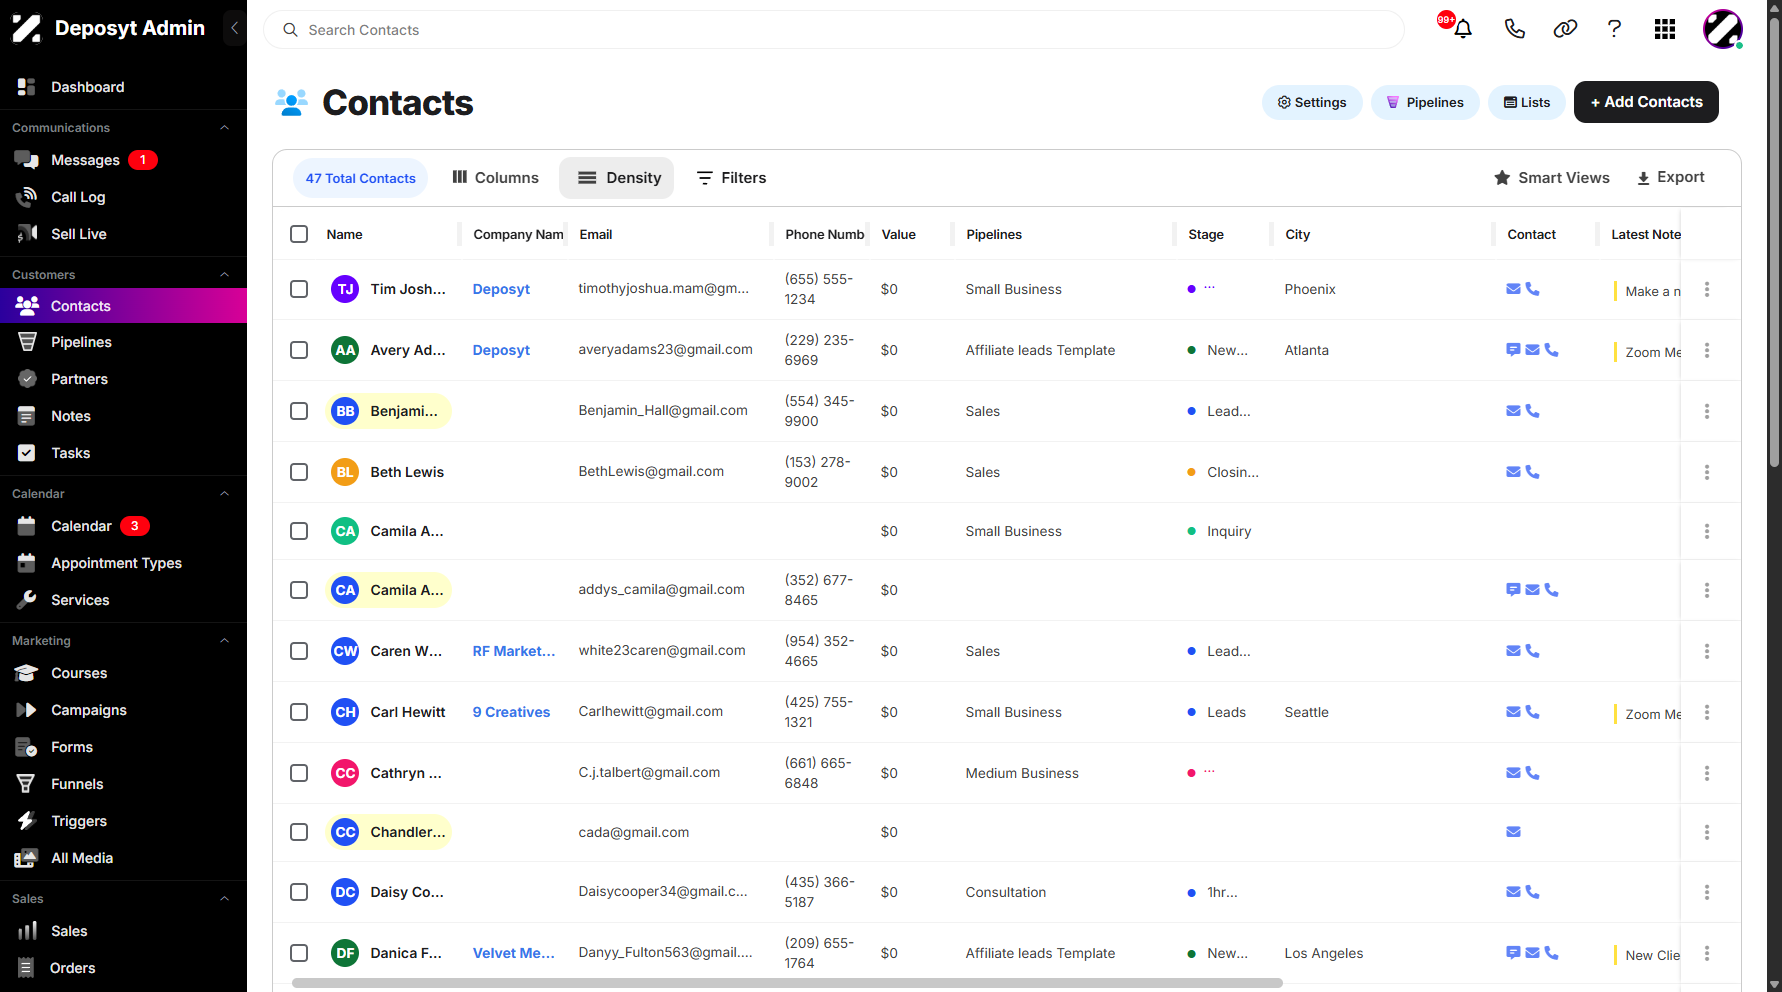Viewport: 1782px width, 992px height.
Task: Check the Beth Lewis row checkbox
Action: (x=299, y=472)
